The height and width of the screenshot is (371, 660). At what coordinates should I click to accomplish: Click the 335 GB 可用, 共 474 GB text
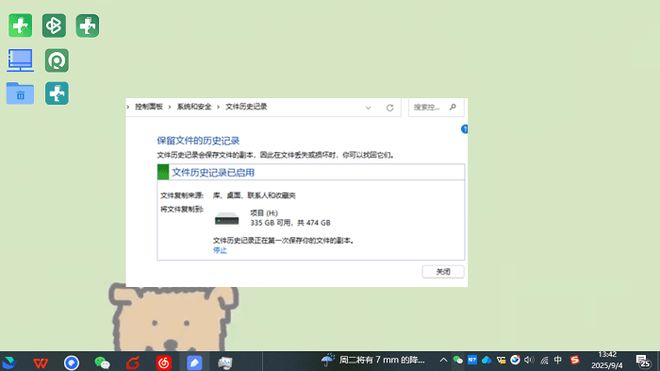click(290, 223)
